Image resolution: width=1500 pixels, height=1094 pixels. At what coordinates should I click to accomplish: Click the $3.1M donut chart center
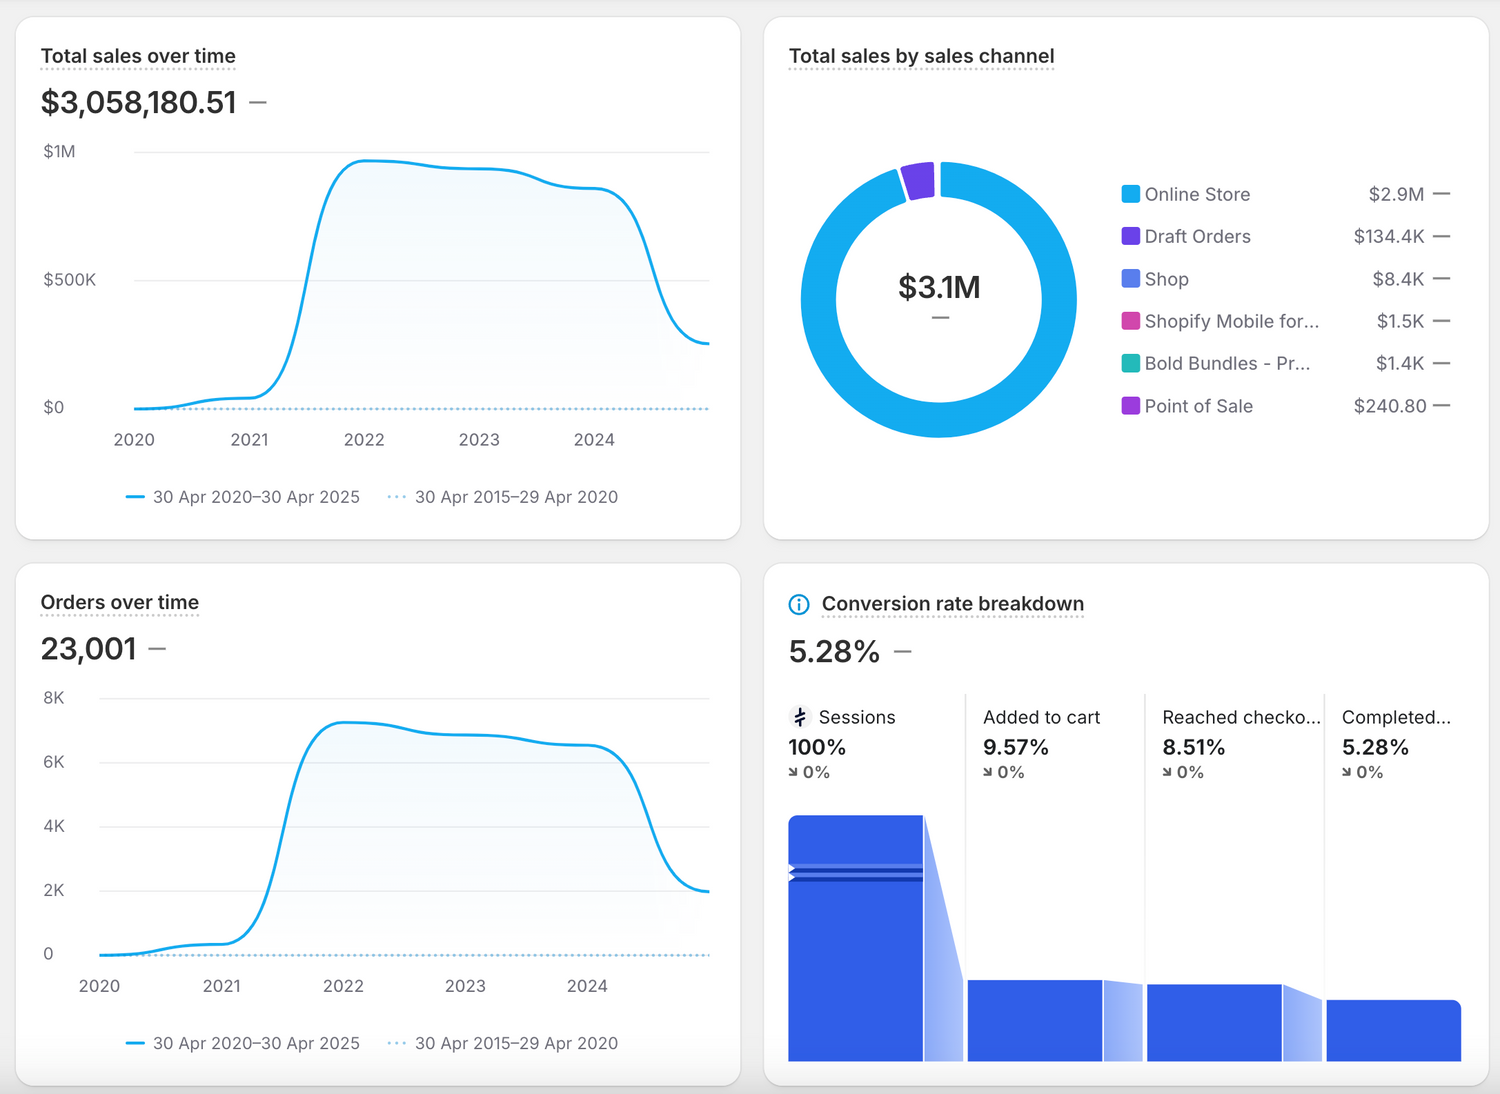pos(939,288)
